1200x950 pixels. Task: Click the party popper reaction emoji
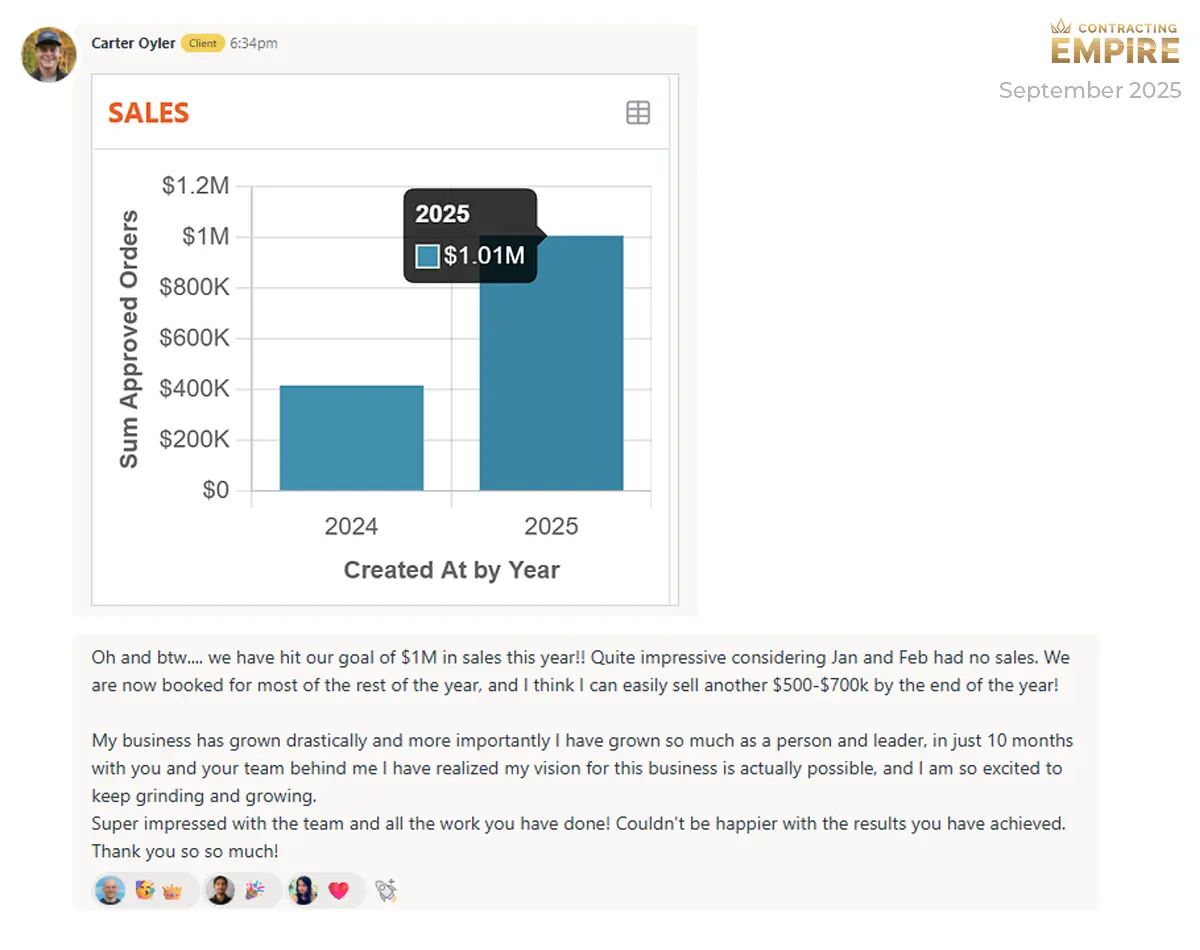coord(255,890)
